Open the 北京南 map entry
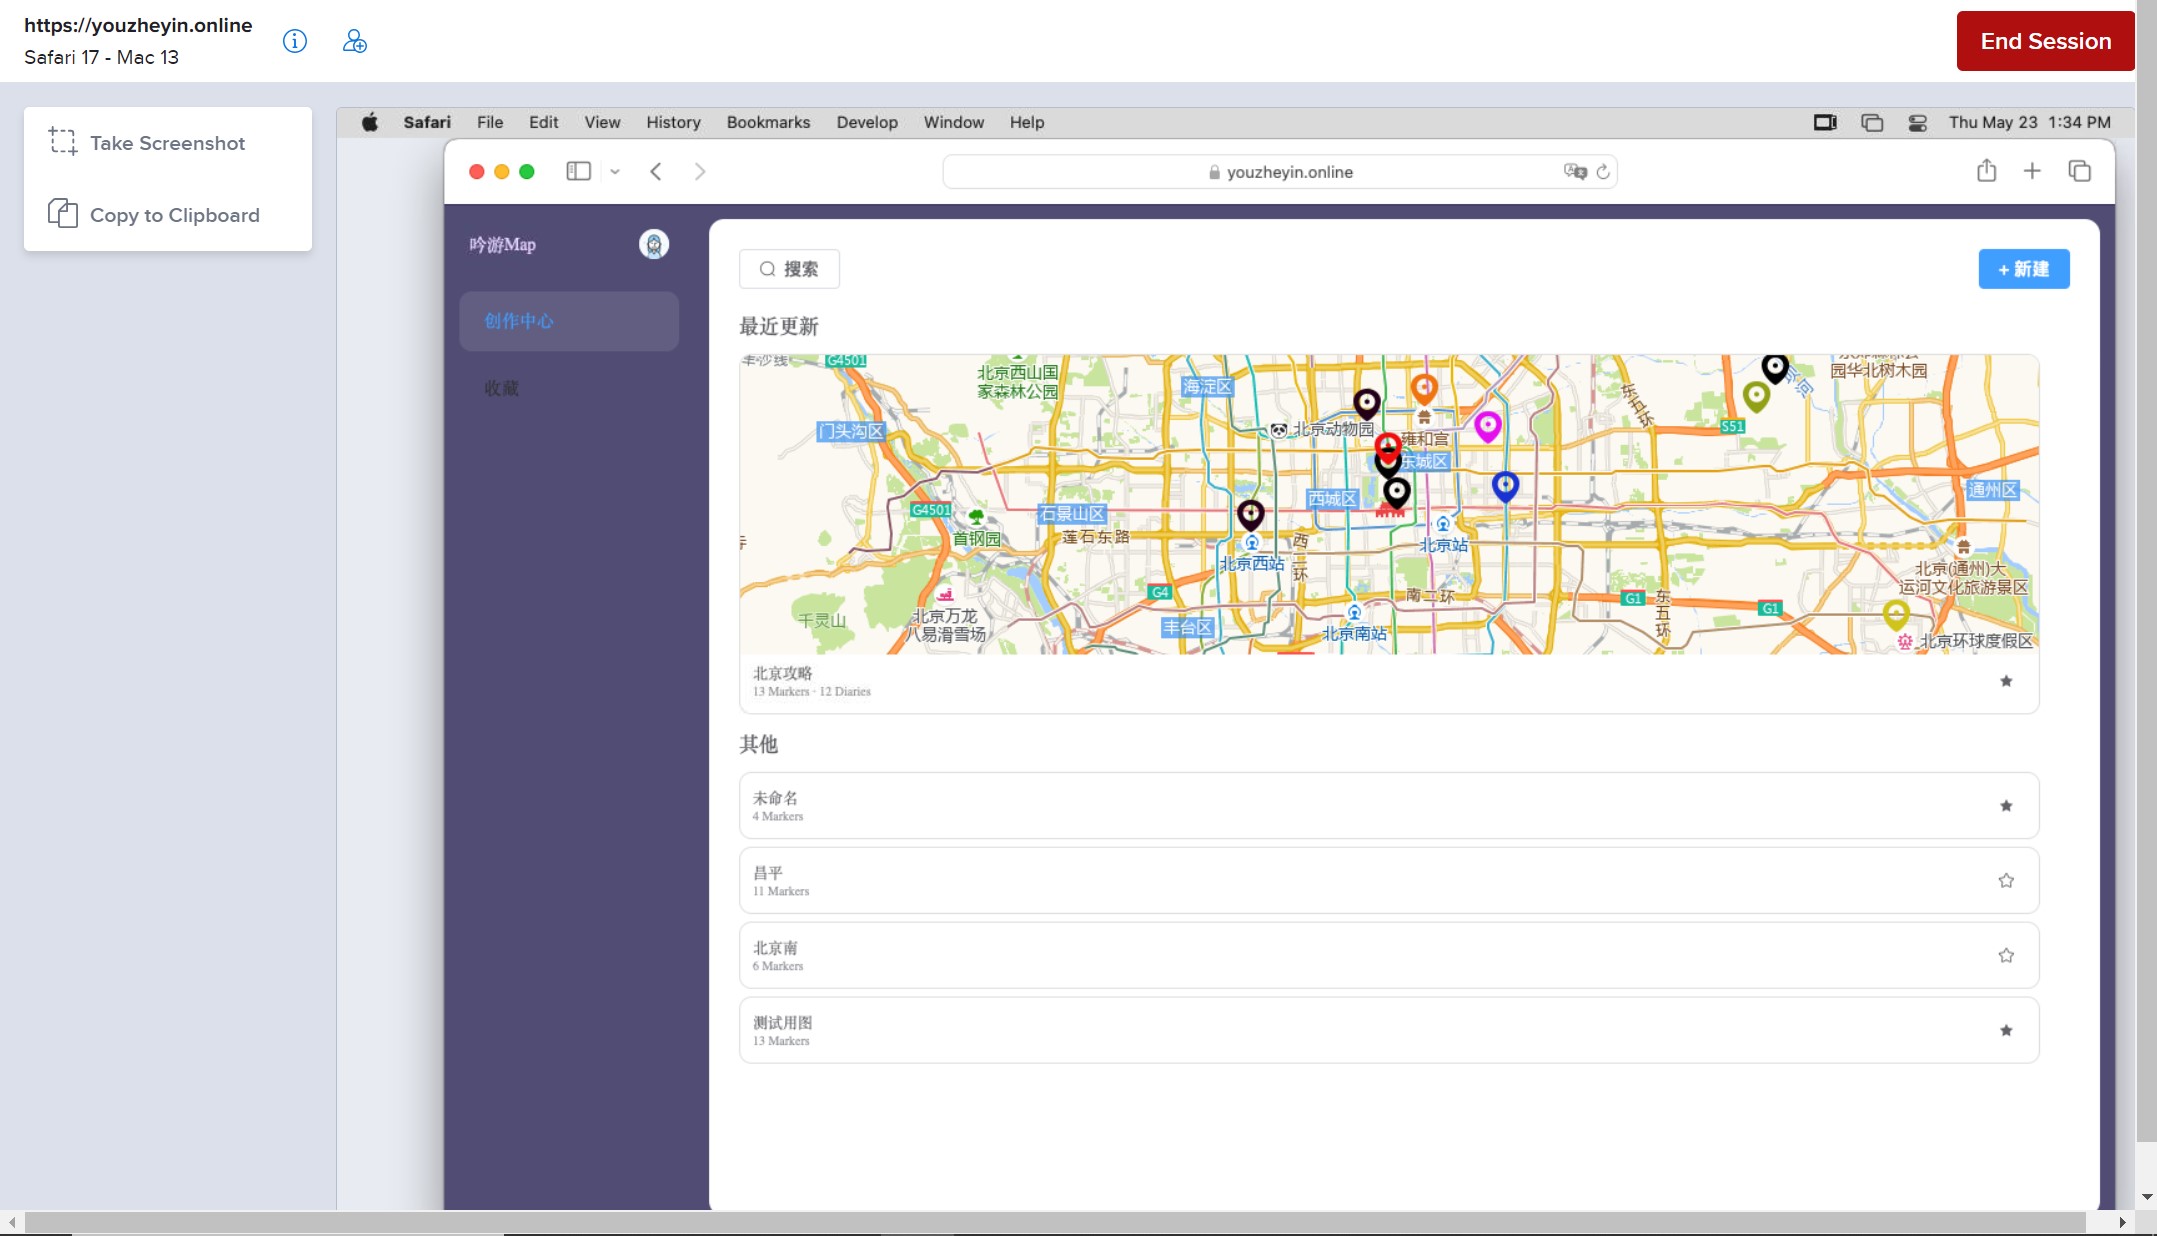Screen dimensions: 2157x1236 (x=1389, y=956)
